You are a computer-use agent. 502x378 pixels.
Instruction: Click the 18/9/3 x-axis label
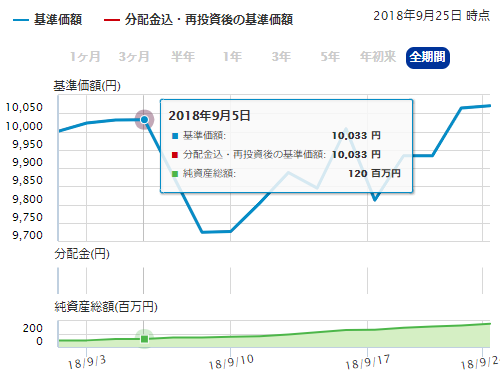pos(87,362)
